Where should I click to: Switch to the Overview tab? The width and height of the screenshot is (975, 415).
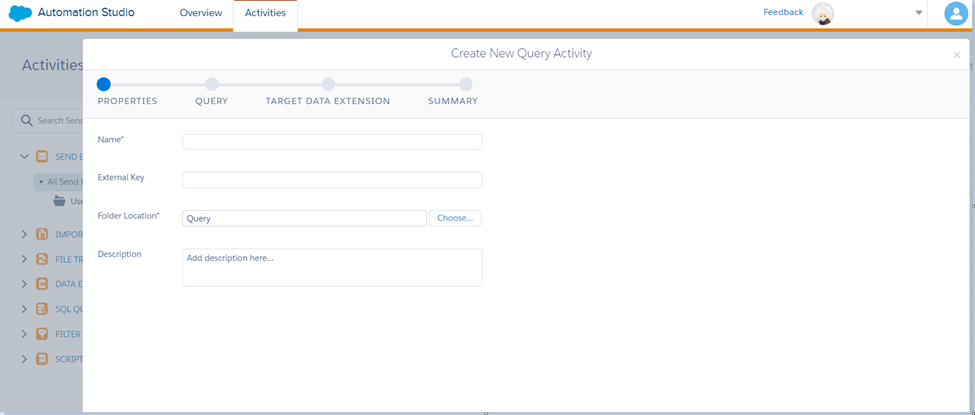coord(200,13)
